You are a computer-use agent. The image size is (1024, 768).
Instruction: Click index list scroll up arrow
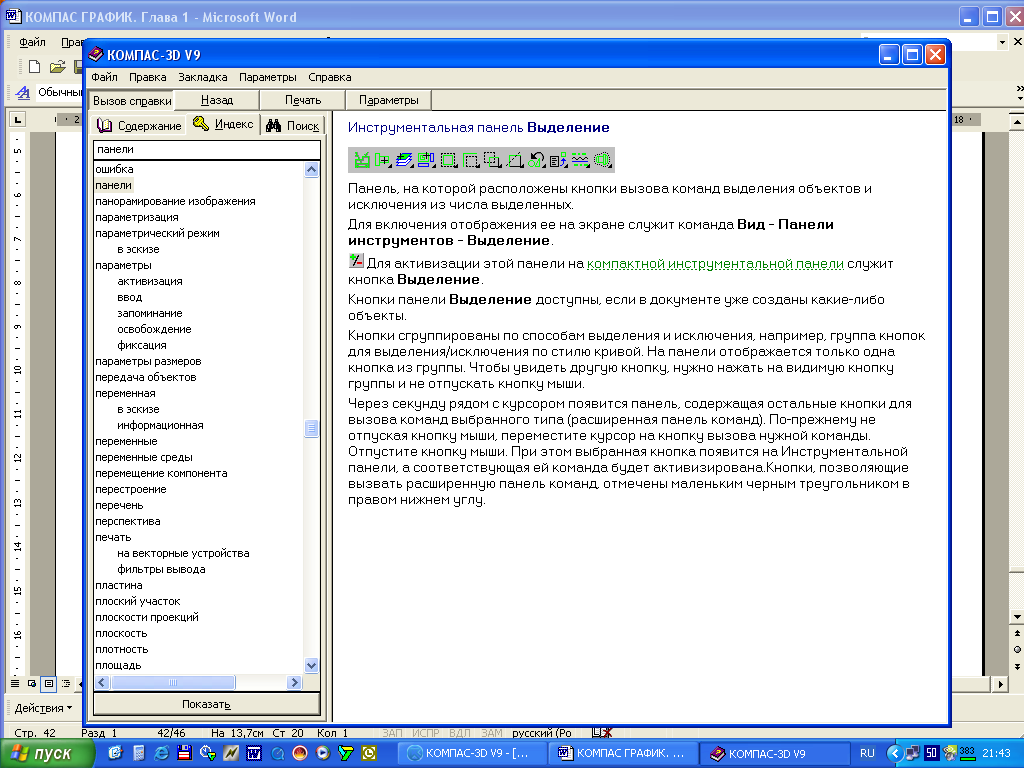tap(312, 170)
